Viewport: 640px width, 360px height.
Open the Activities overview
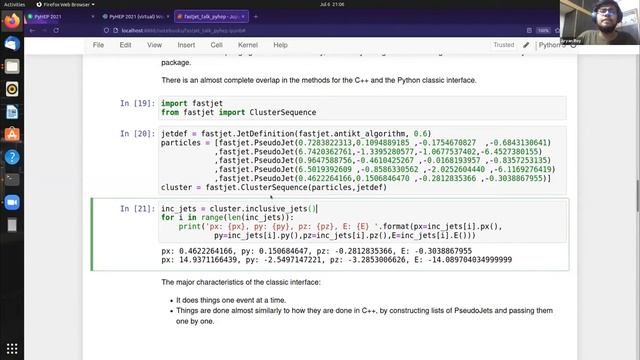14,4
